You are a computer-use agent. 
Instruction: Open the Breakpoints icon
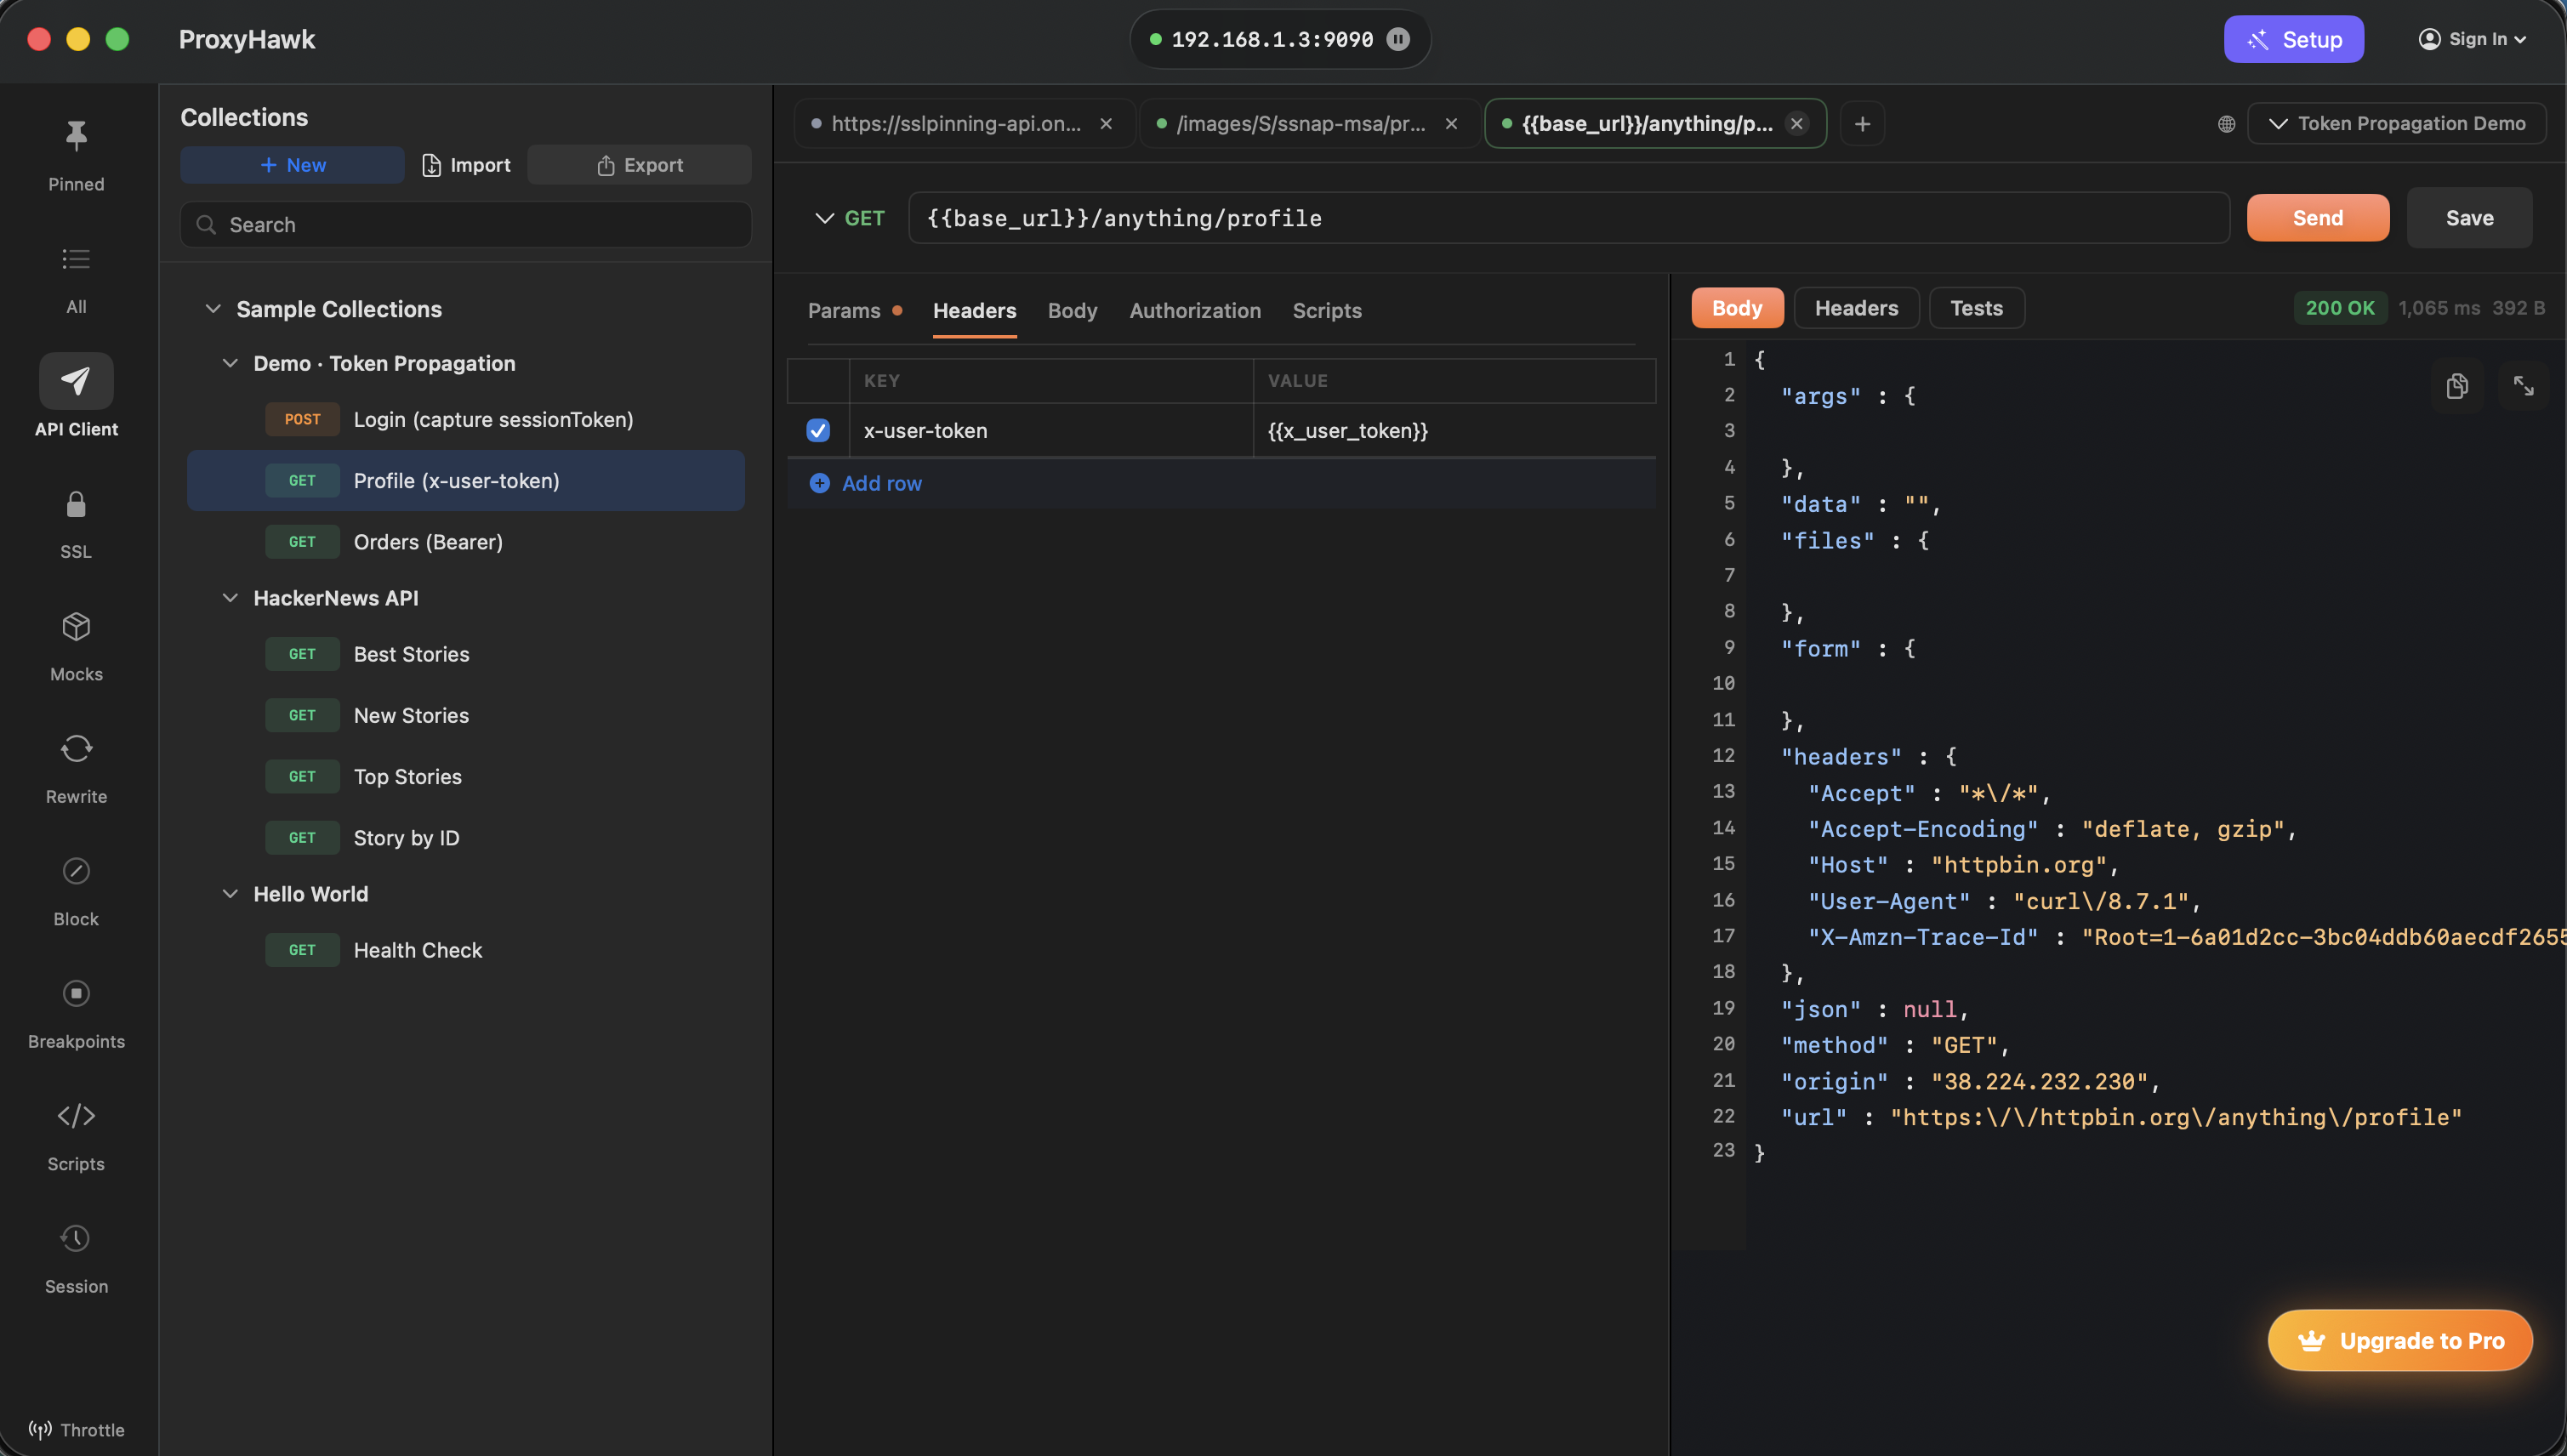(76, 993)
